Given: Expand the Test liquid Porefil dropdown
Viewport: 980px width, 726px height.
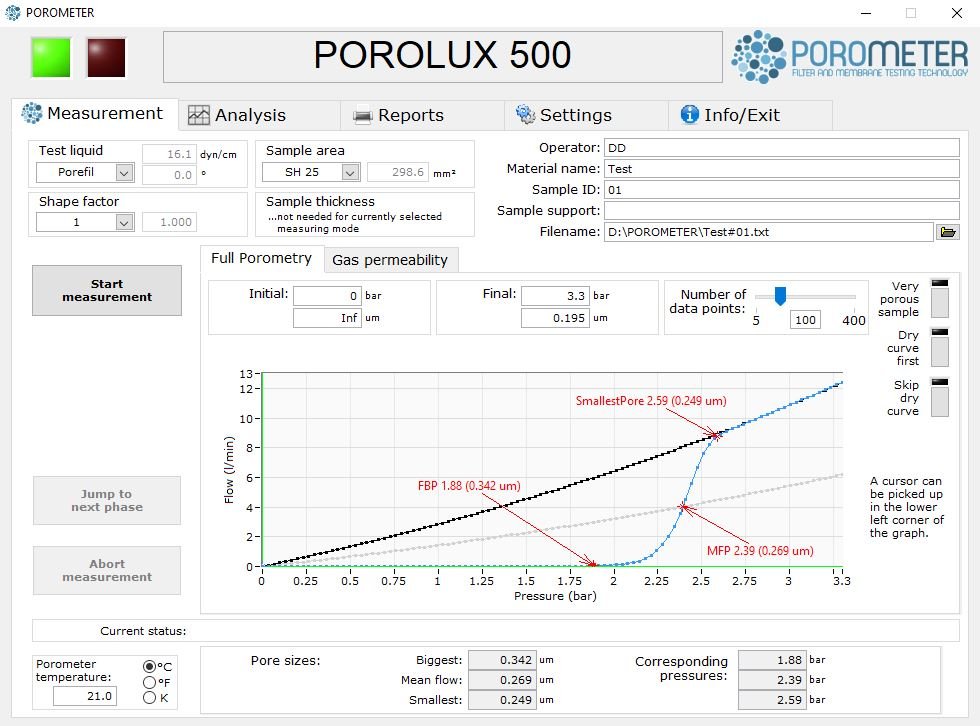Looking at the screenshot, I should point(124,172).
